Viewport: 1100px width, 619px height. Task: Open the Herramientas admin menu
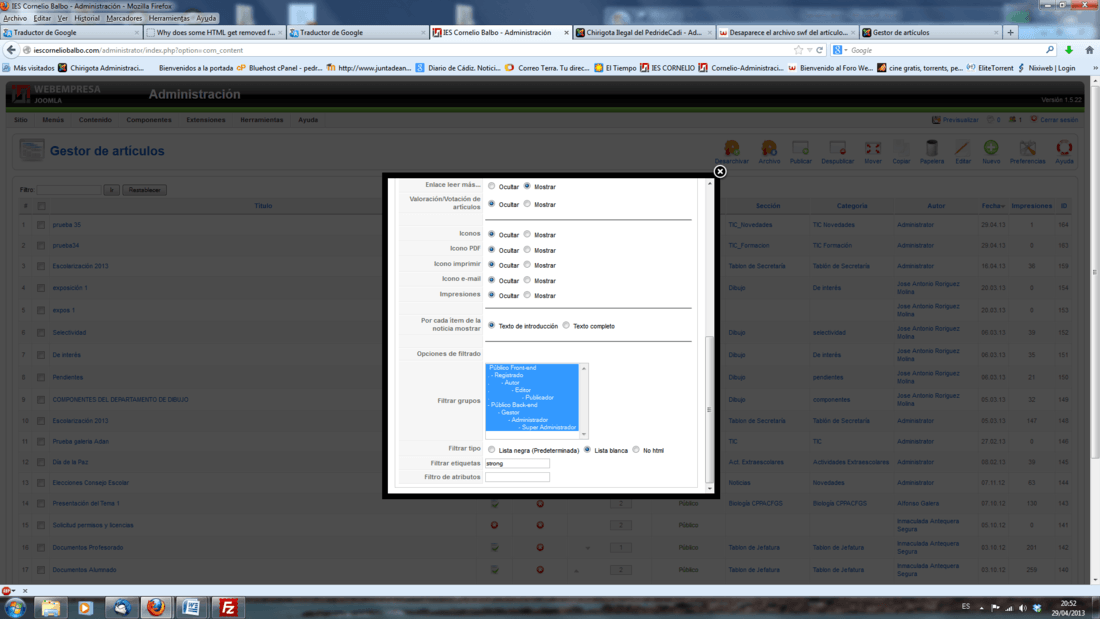click(262, 120)
